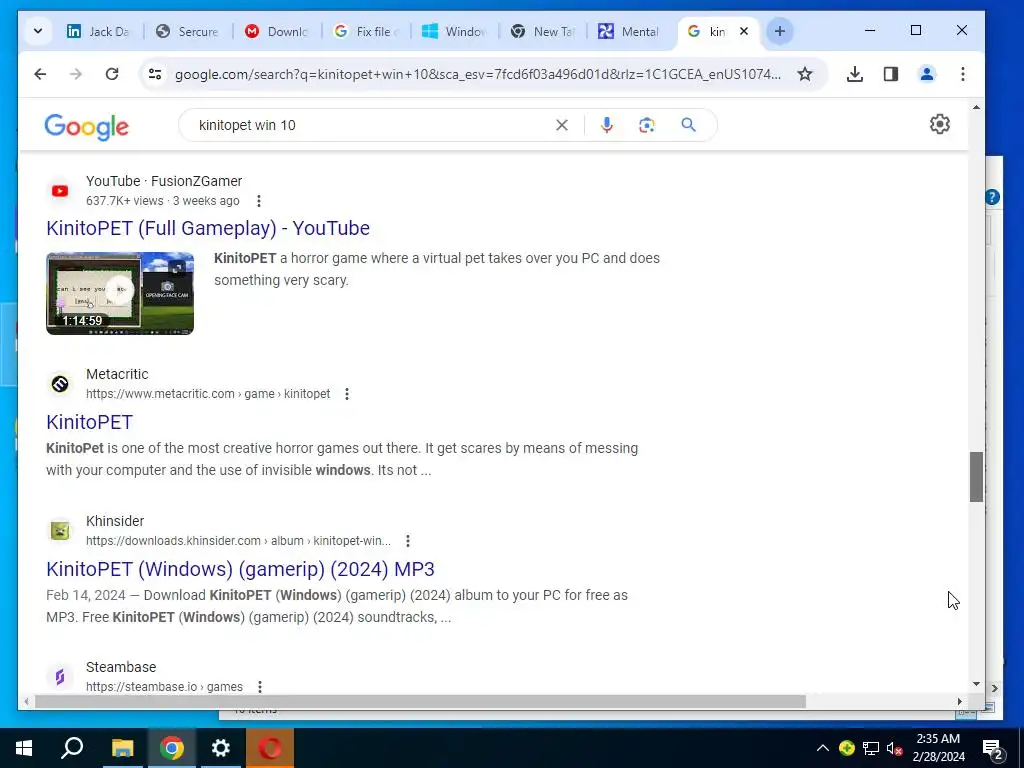Click the scrollbar up arrow
Screen dimensions: 1024x768
(976, 107)
